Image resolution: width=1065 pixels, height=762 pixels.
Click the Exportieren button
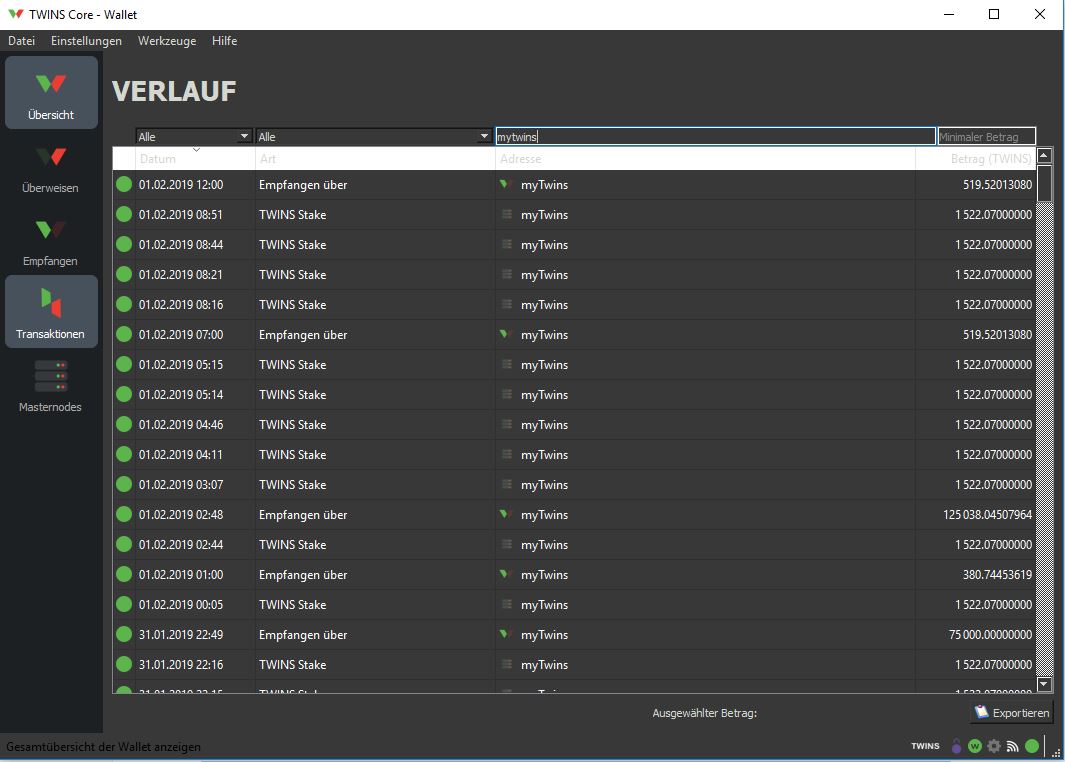coord(1012,712)
